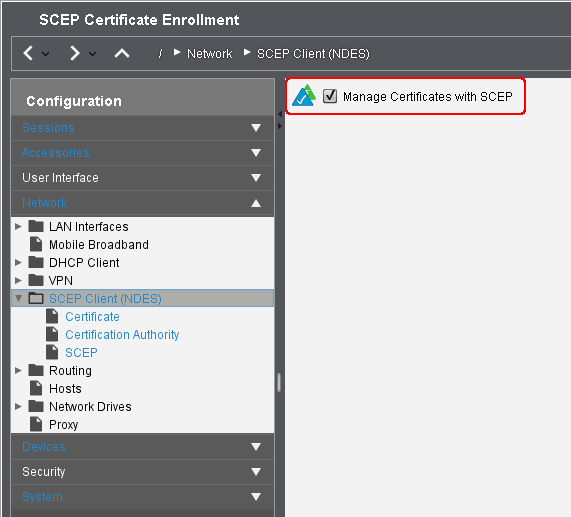
Task: Collapse the SCEP Client (NDES) node
Action: coord(18,299)
